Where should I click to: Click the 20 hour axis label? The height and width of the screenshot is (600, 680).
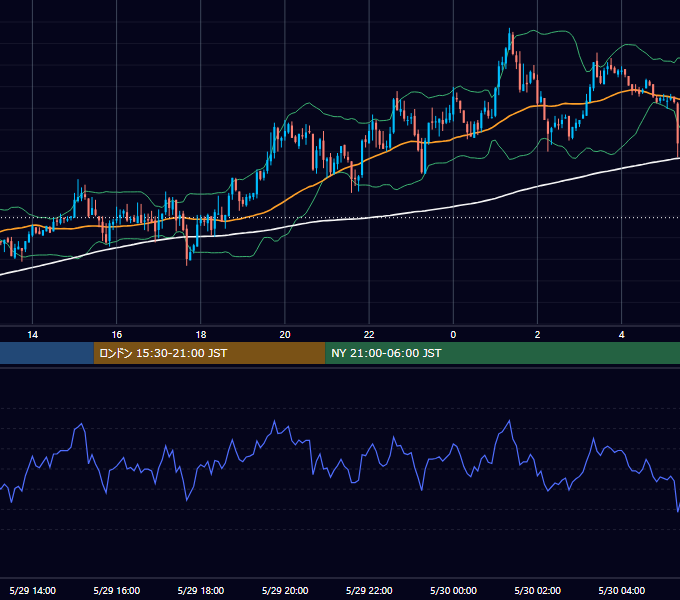point(285,335)
